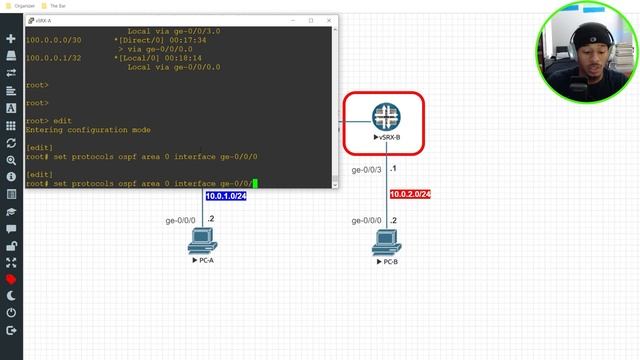Open Startup-configs (text lines icon)
This screenshot has height=360, width=640.
coord(11,91)
